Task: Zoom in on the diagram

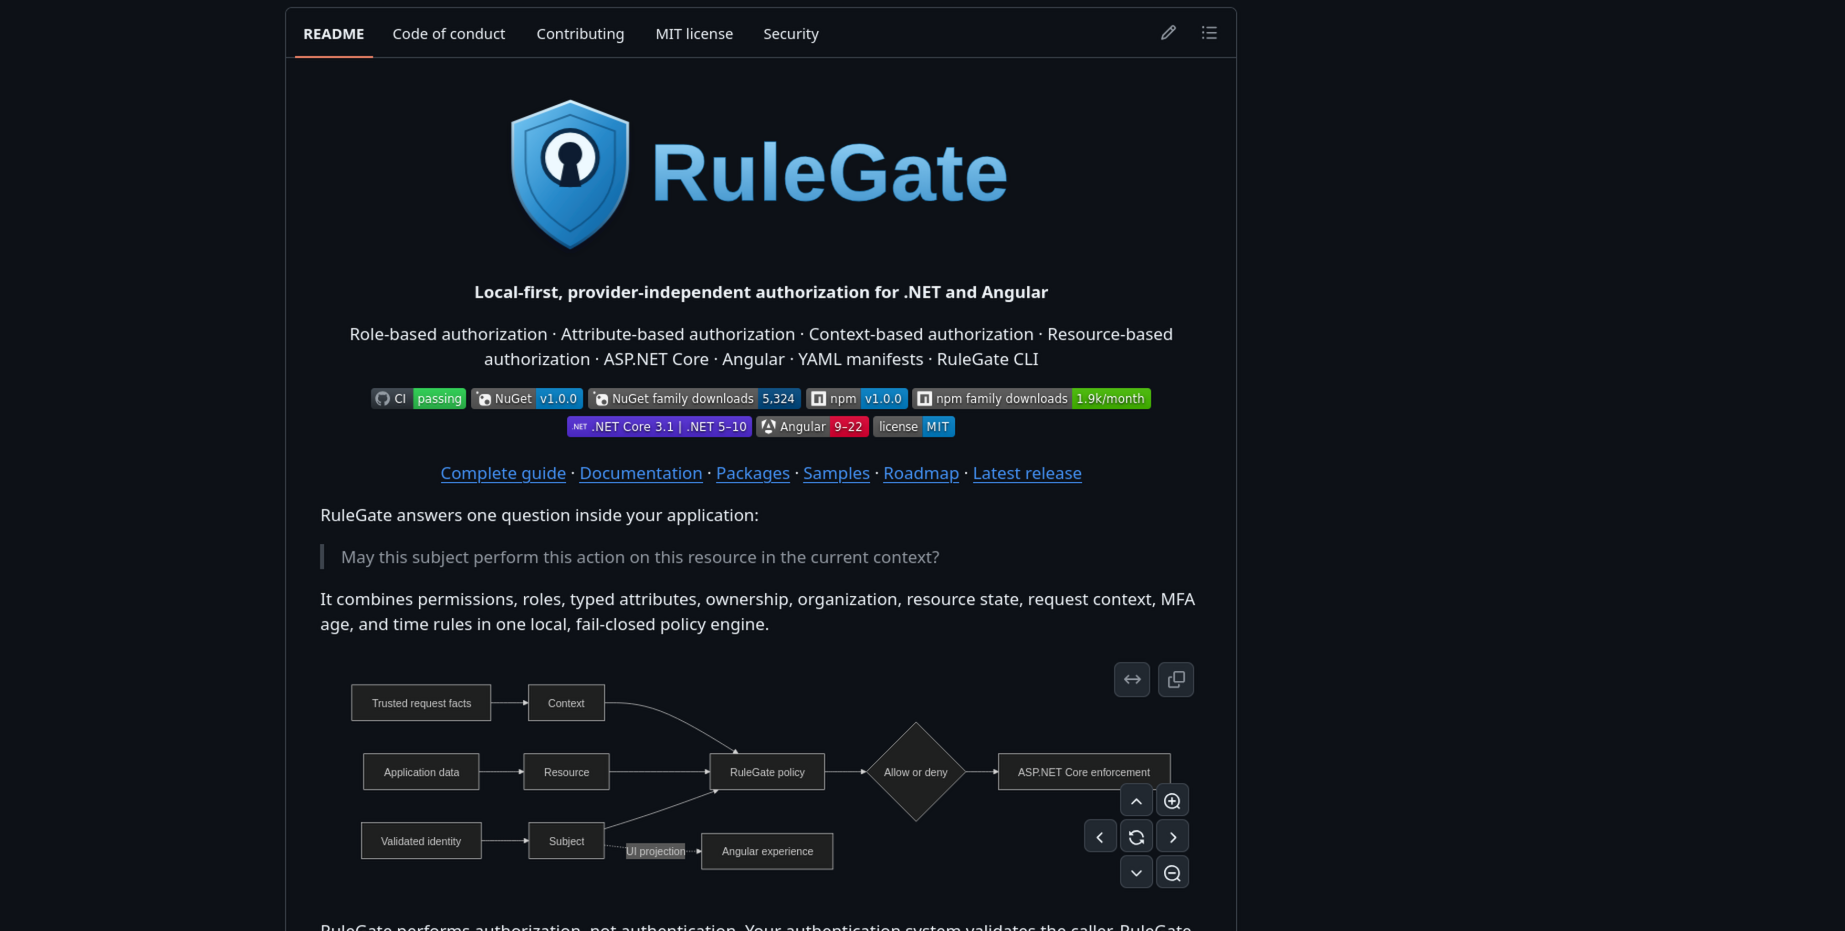Action: click(x=1172, y=801)
